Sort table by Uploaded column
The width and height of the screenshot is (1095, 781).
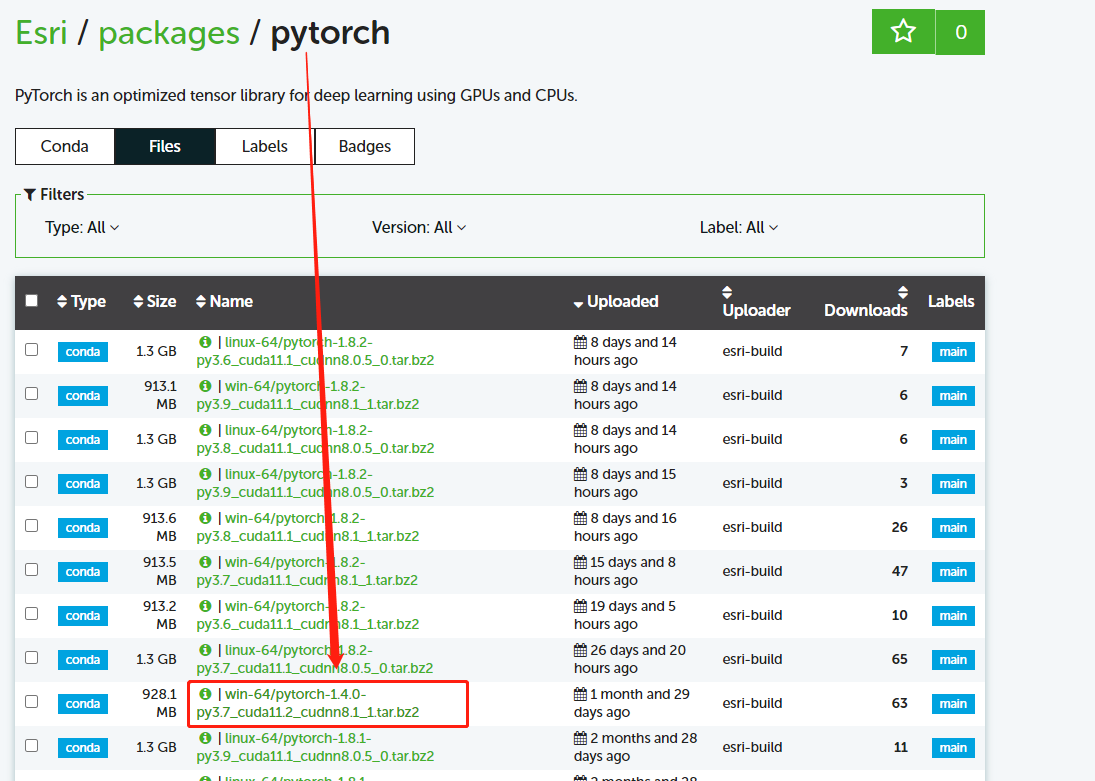tap(616, 302)
